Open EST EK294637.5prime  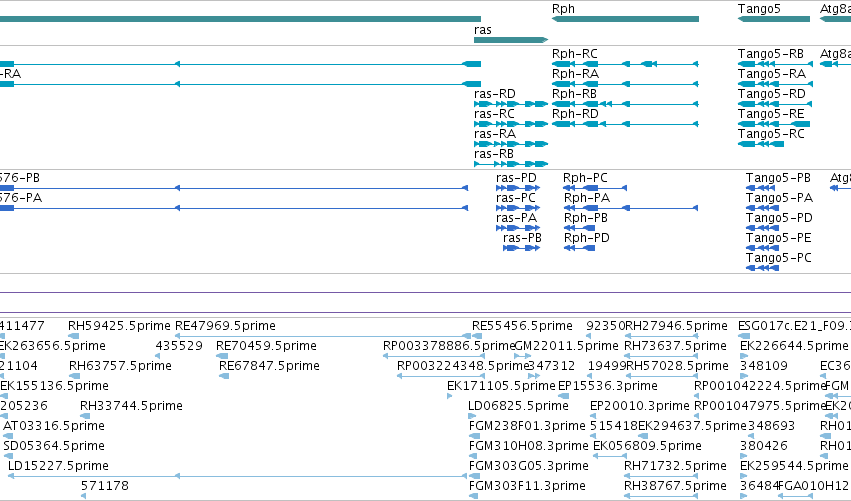pyautogui.click(x=692, y=427)
